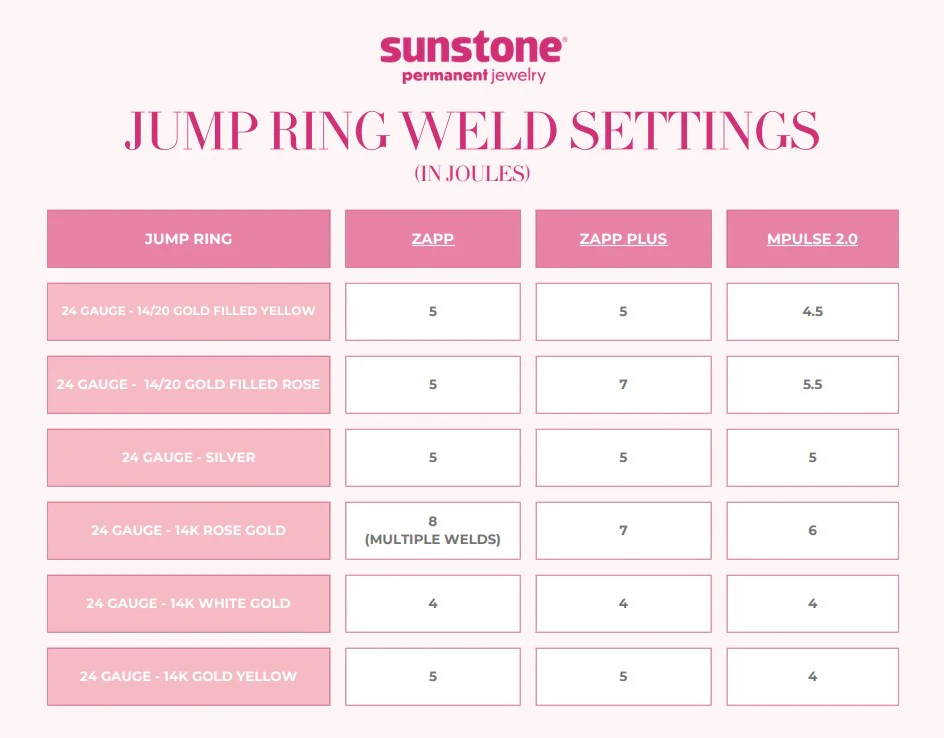This screenshot has width=944, height=738.
Task: Open the ZAPP header link
Action: [433, 239]
